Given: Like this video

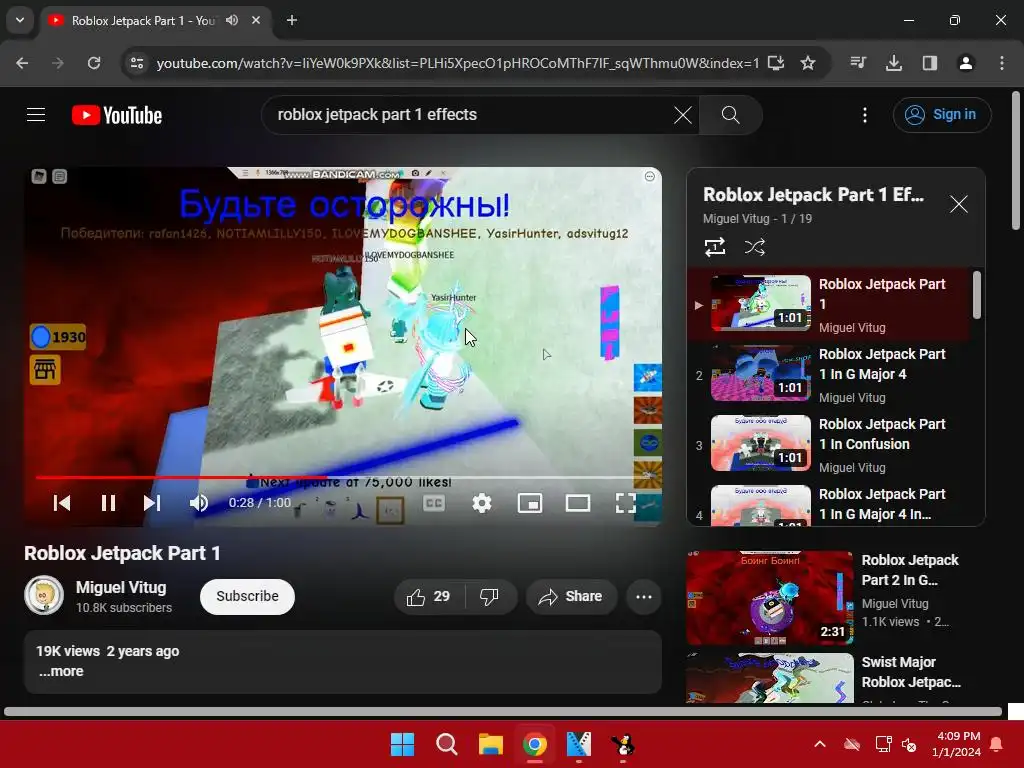Looking at the screenshot, I should (x=429, y=597).
